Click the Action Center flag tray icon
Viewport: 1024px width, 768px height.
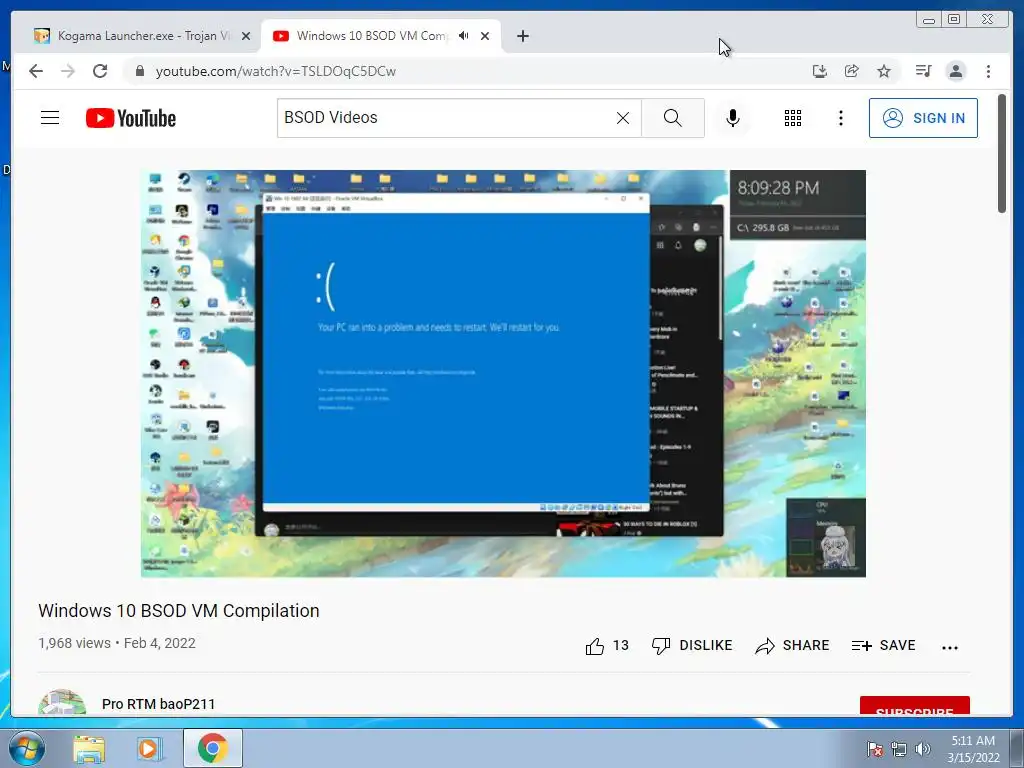(874, 749)
